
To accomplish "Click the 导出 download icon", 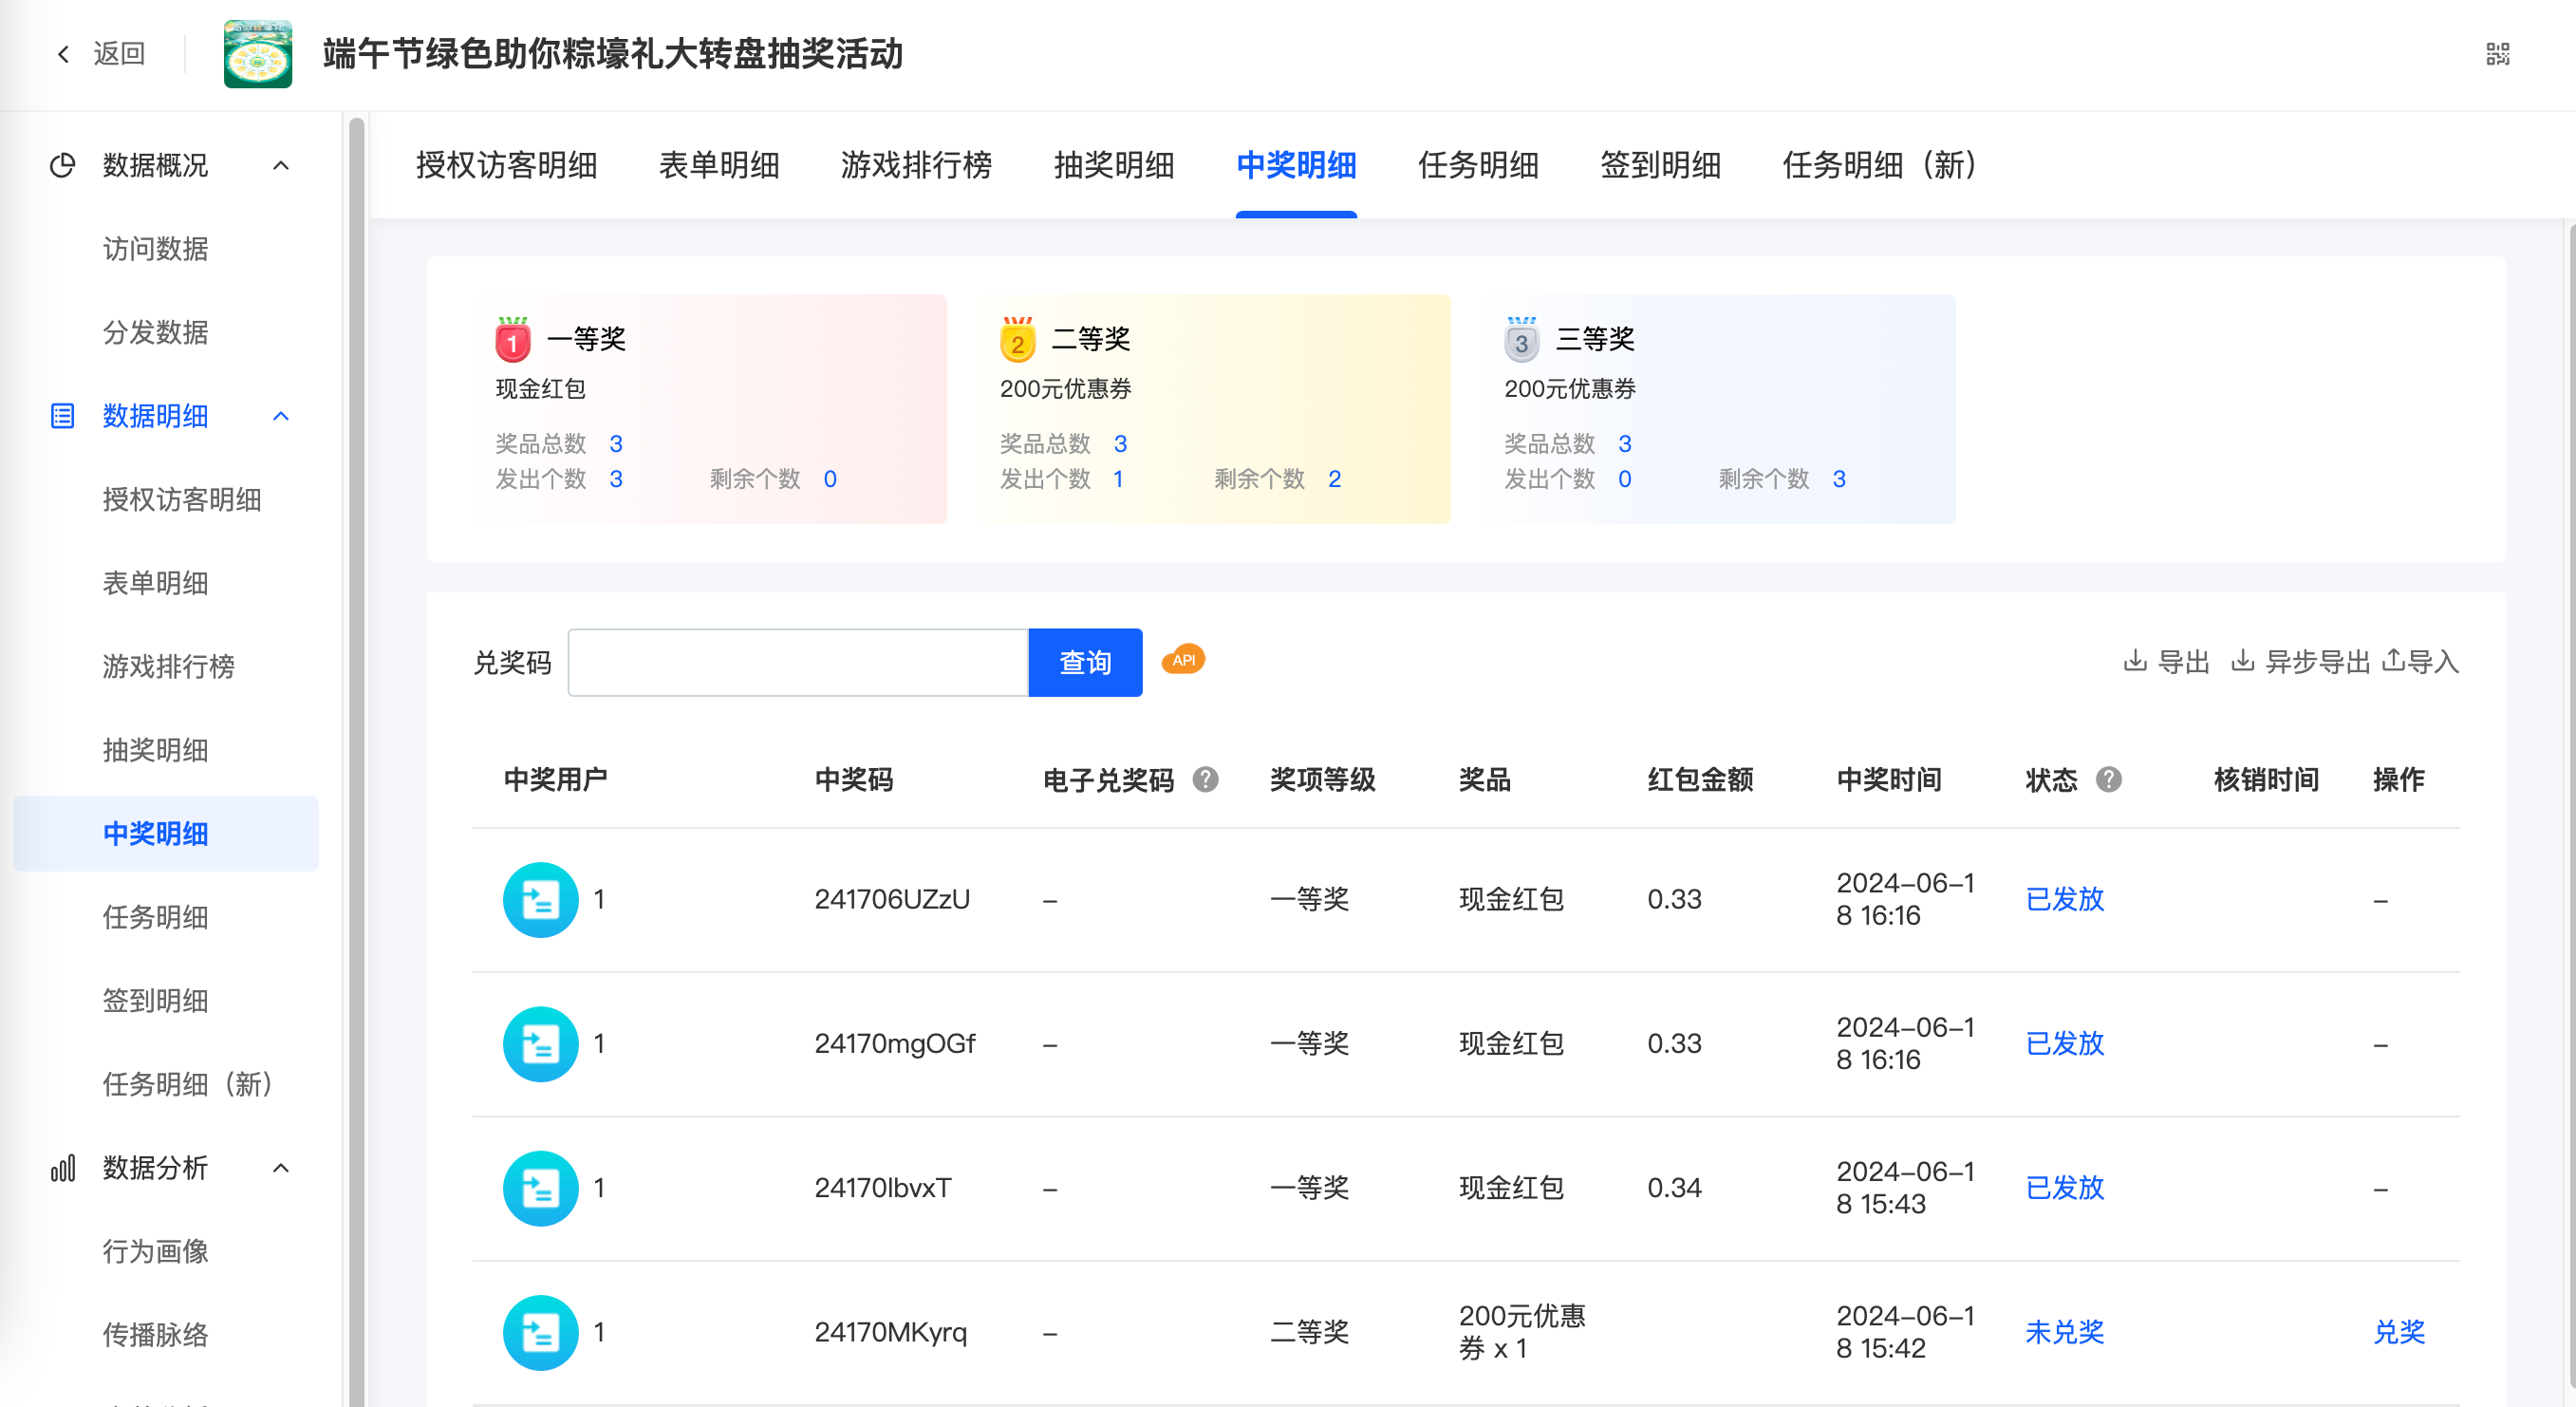I will (2134, 660).
